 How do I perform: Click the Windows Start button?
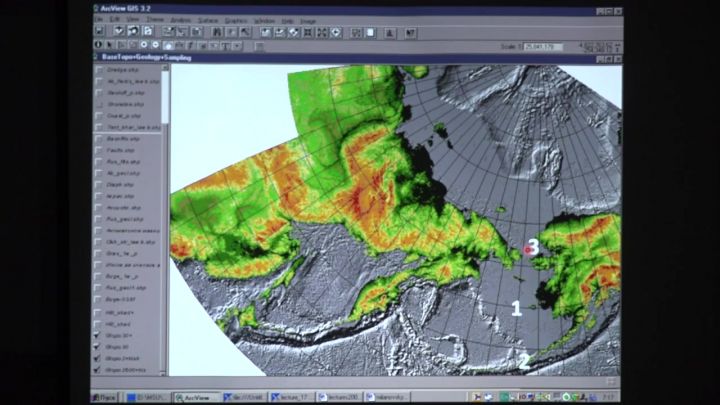tap(102, 397)
